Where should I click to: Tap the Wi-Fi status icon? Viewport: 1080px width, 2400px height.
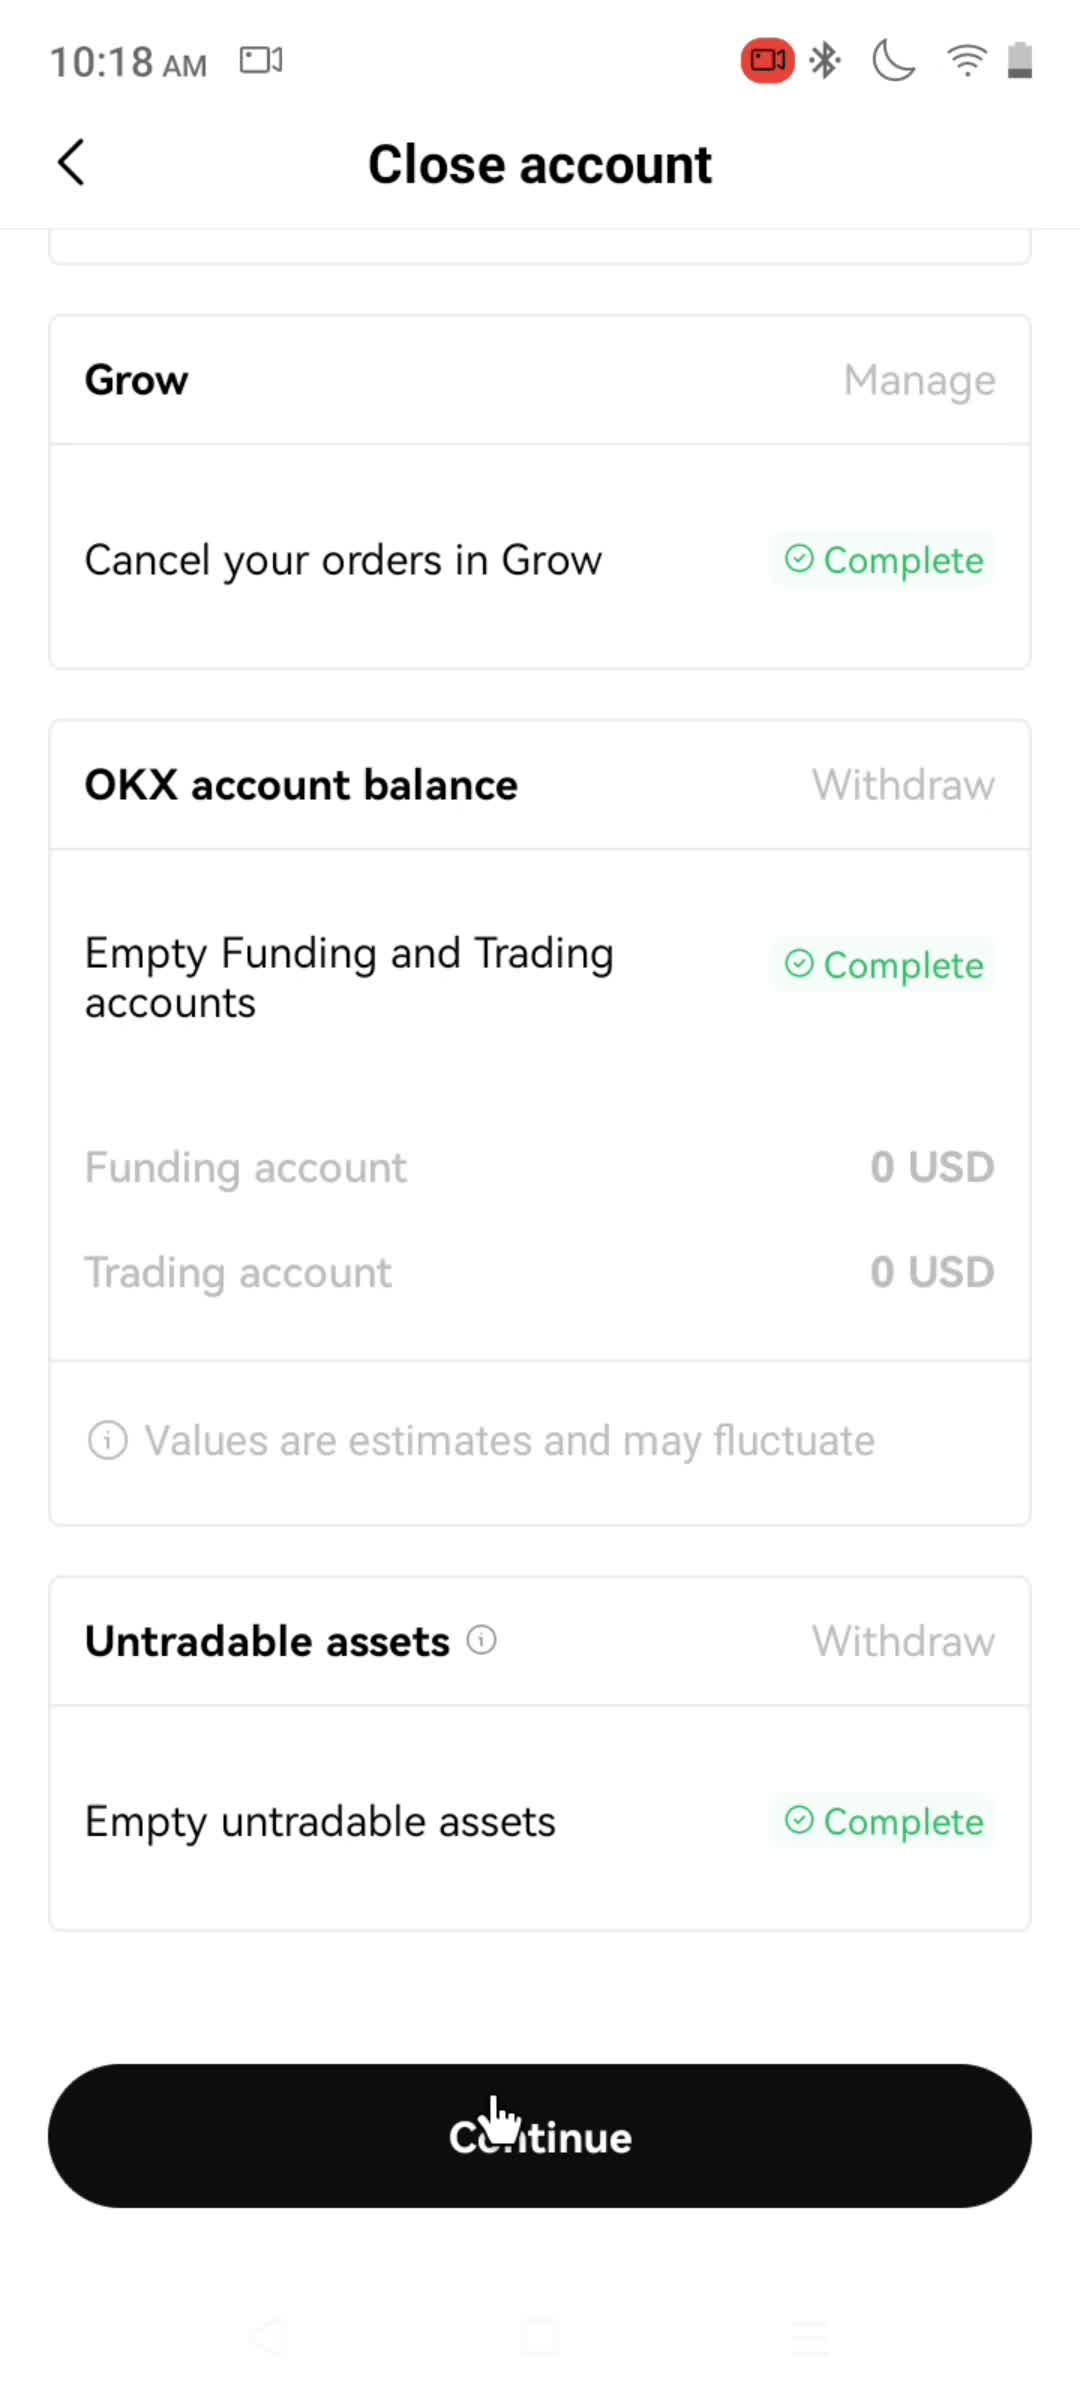pyautogui.click(x=966, y=61)
